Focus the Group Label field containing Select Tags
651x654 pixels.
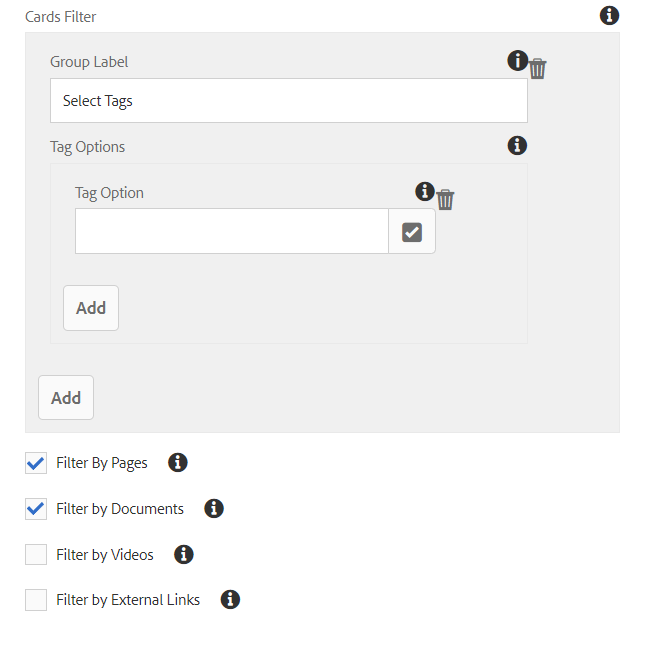tap(289, 101)
